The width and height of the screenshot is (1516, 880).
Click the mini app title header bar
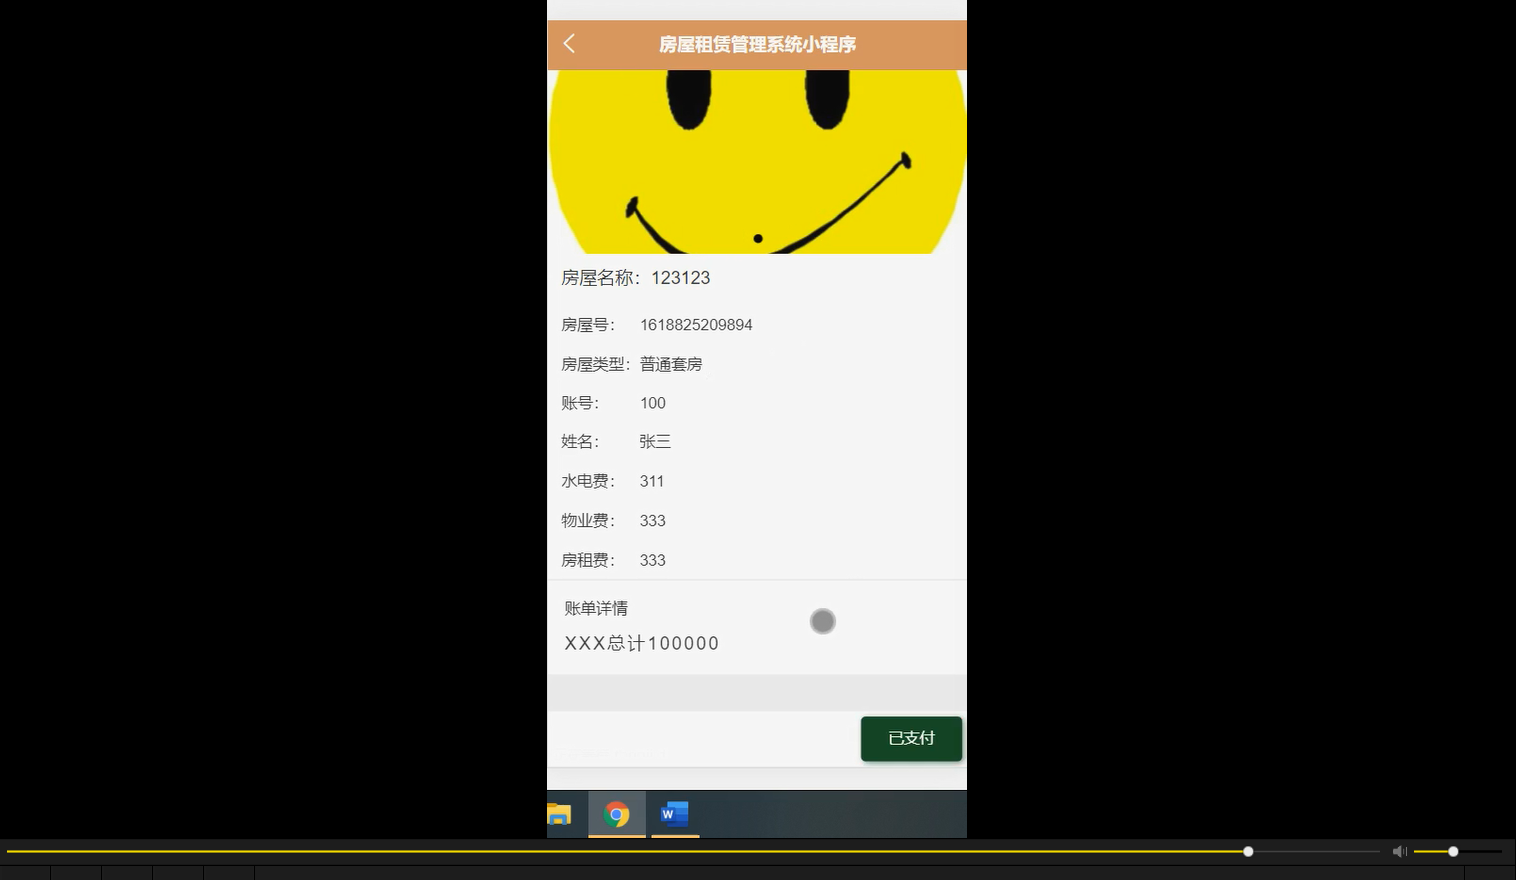[x=757, y=44]
